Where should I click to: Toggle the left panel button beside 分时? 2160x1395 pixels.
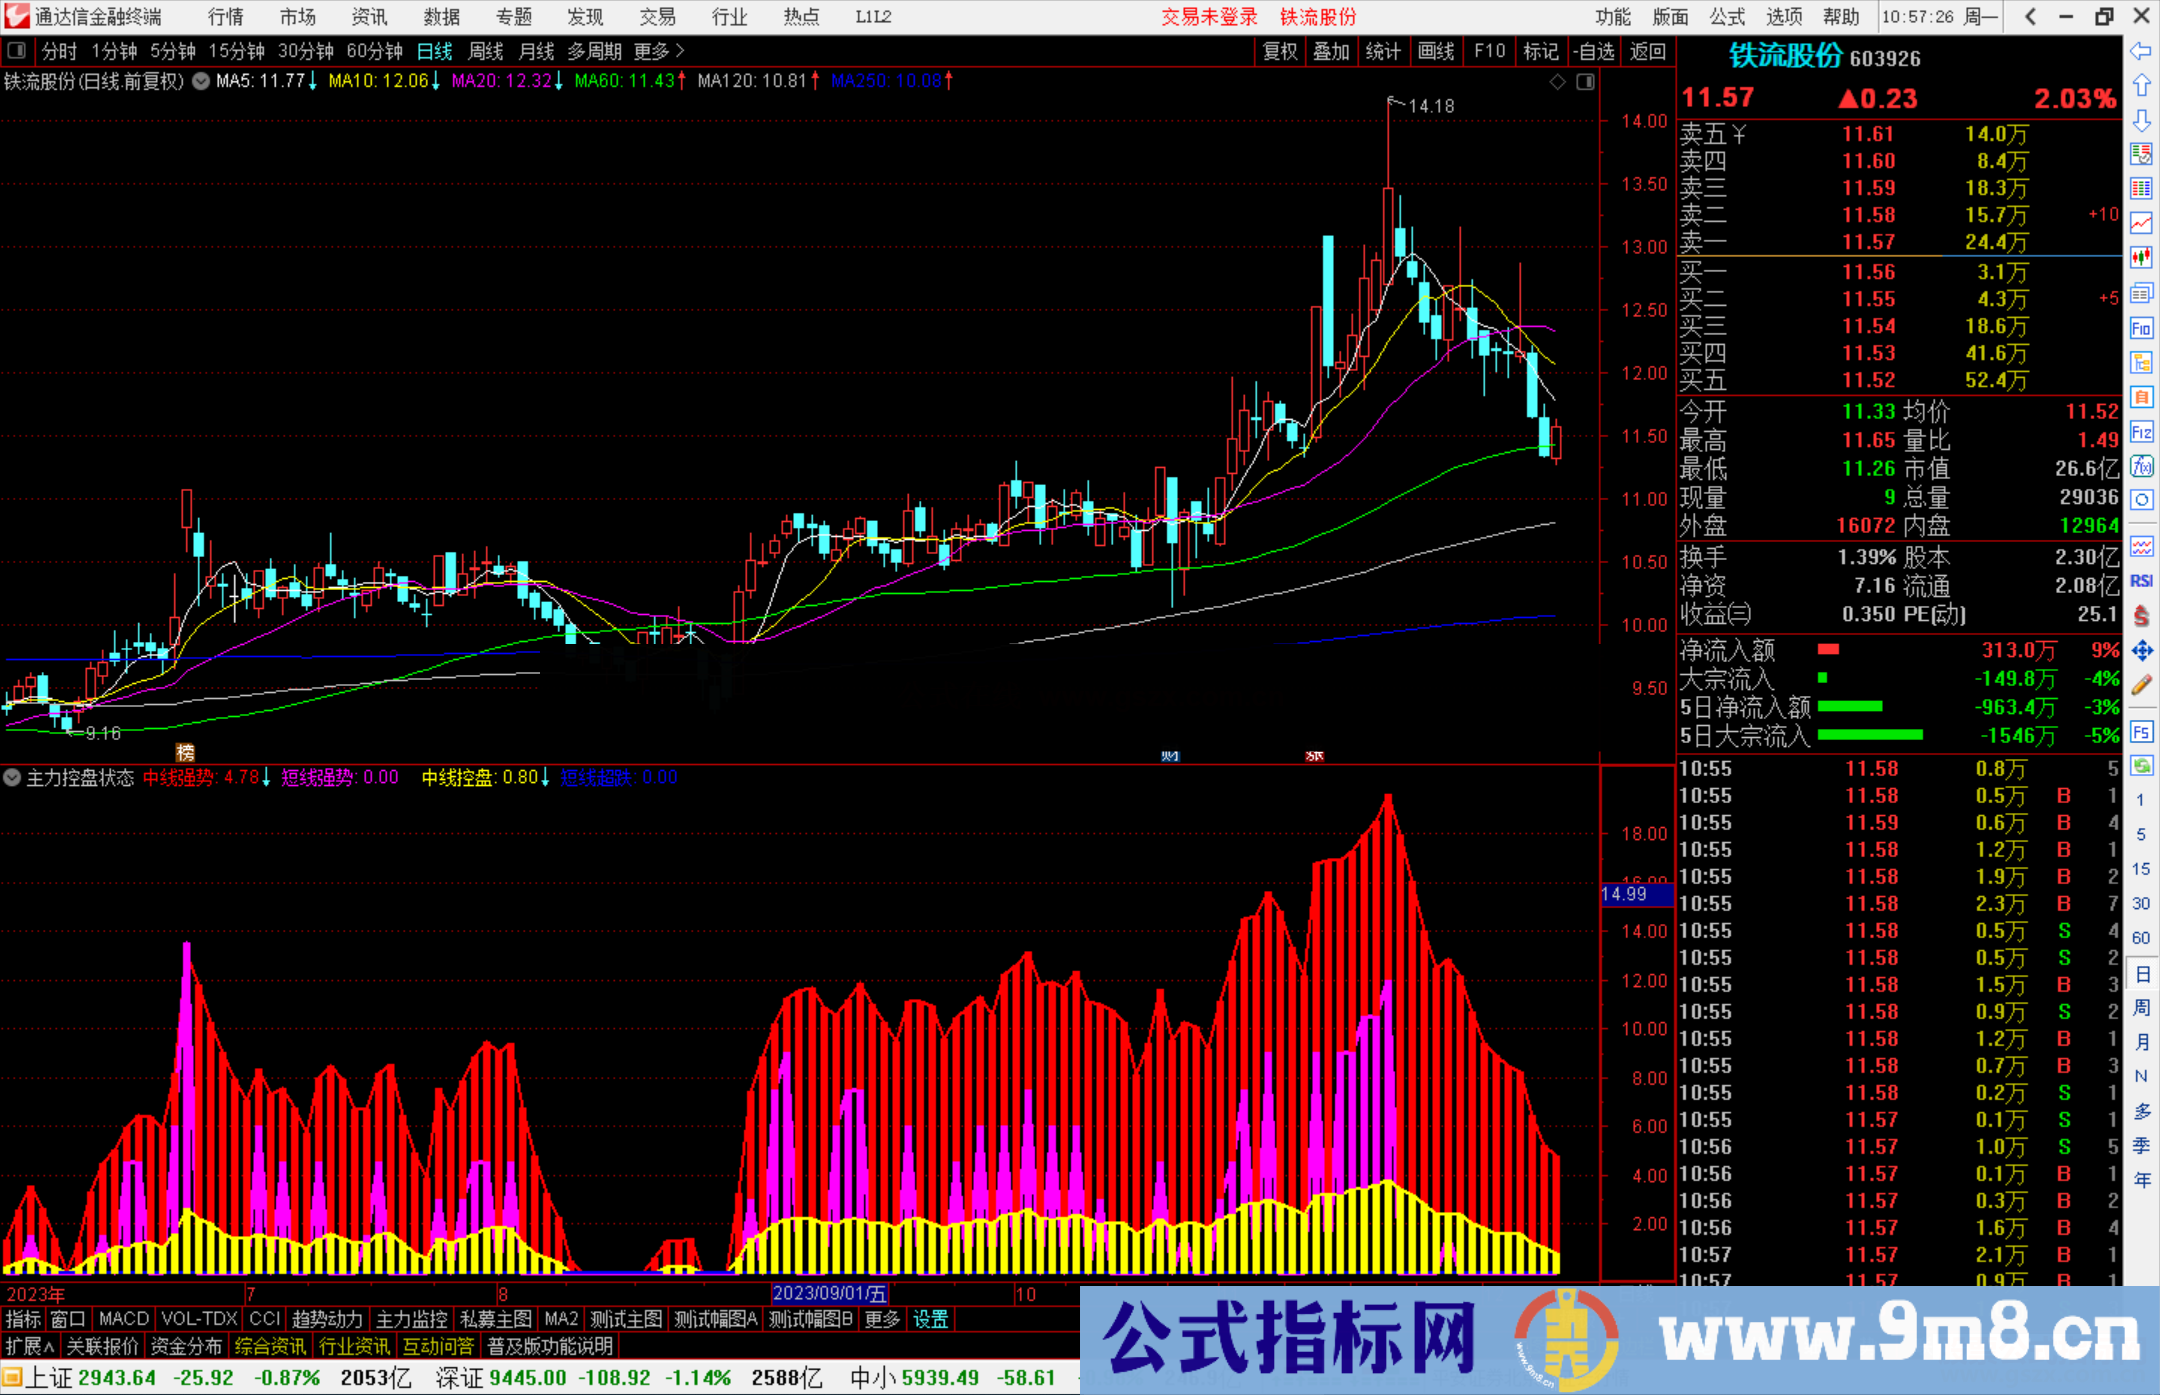click(x=16, y=51)
